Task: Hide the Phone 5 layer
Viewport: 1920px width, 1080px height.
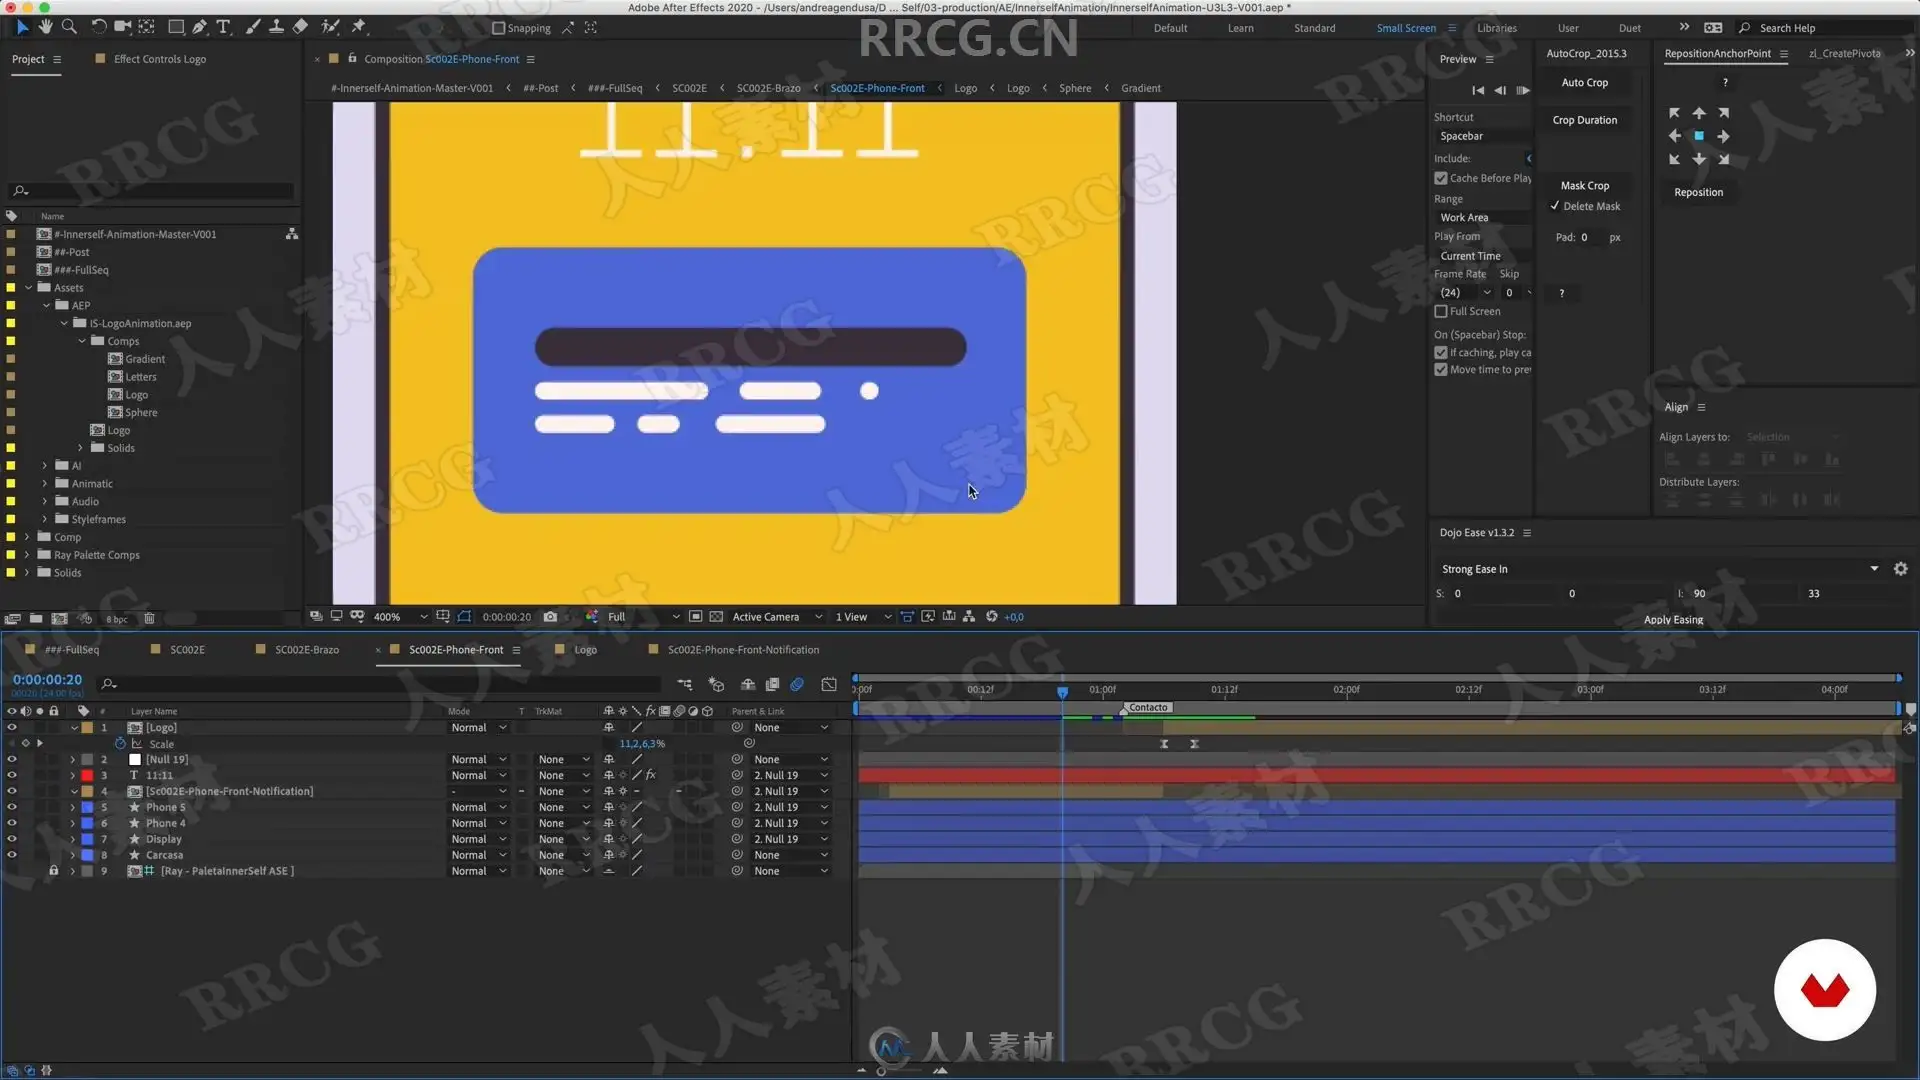Action: tap(12, 807)
